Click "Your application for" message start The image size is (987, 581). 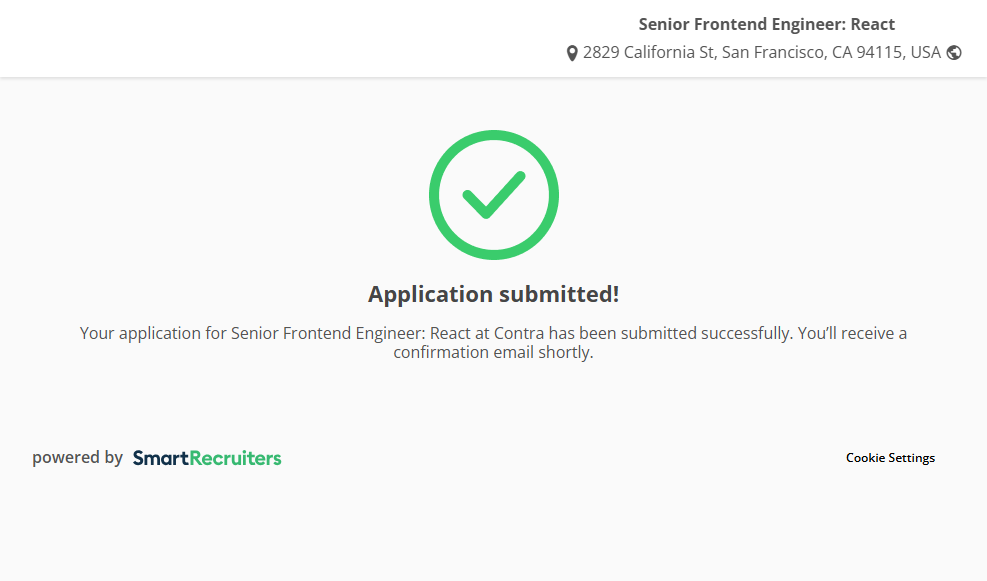[x=153, y=333]
